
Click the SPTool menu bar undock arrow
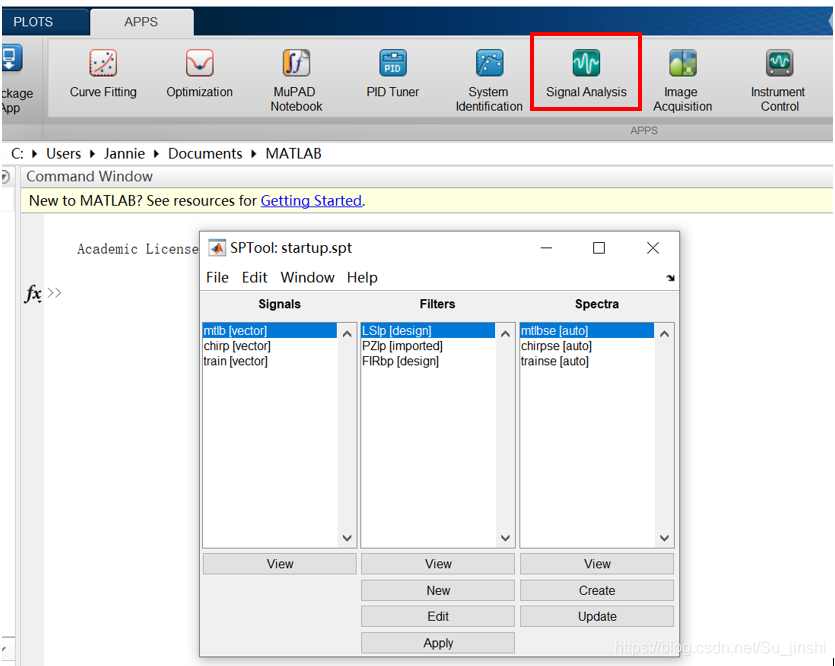[670, 278]
